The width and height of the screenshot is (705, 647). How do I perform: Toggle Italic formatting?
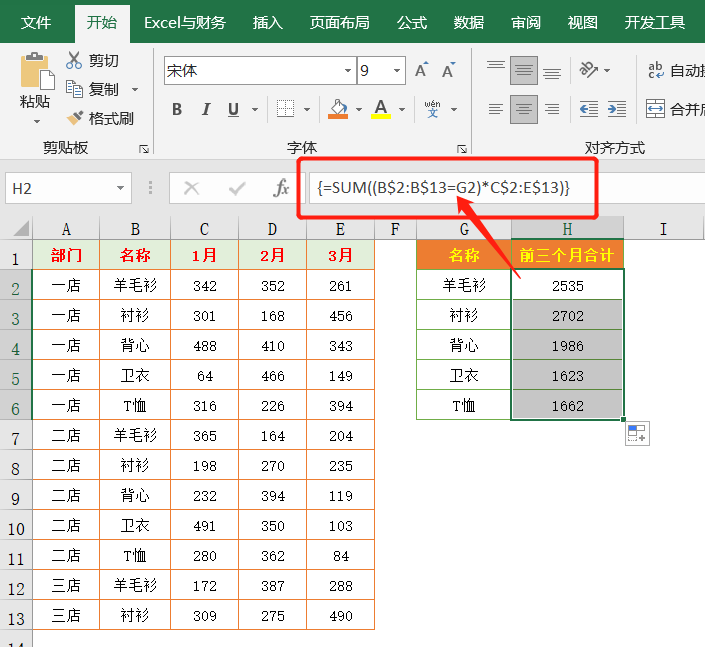coord(205,109)
